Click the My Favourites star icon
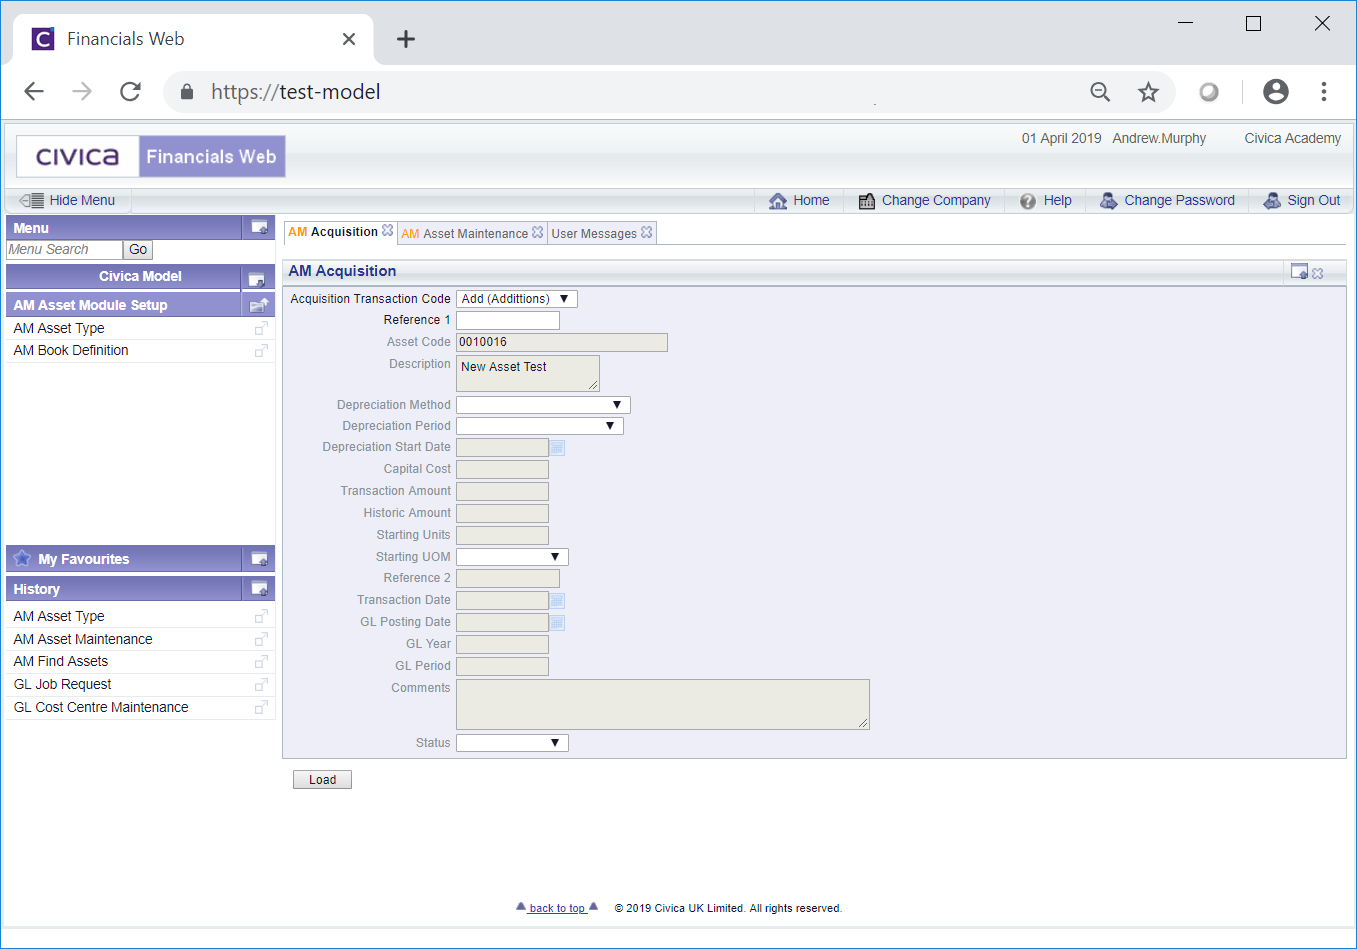Viewport: 1357px width, 949px height. [x=22, y=558]
